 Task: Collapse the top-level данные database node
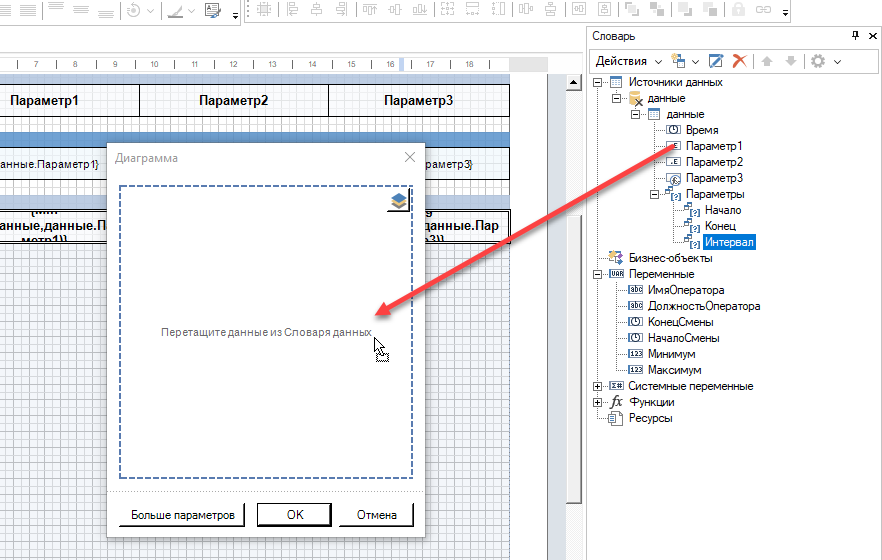616,98
